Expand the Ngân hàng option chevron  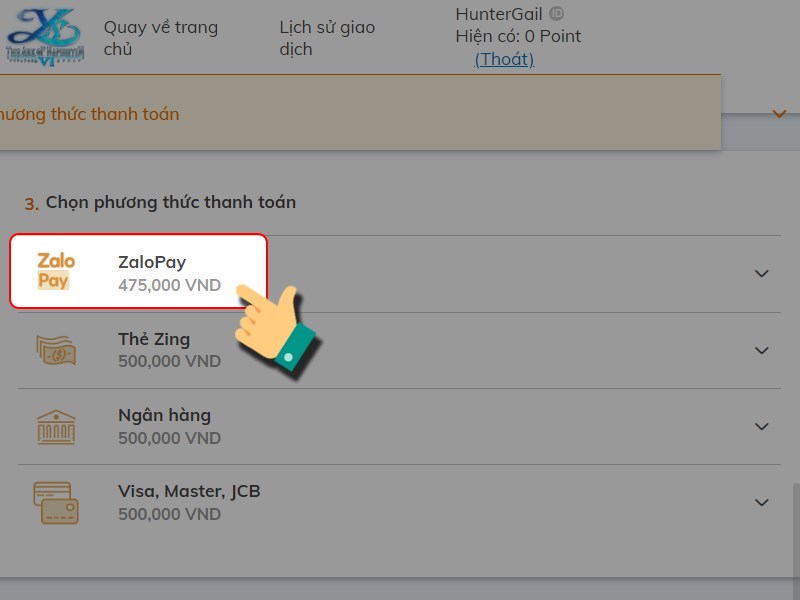click(762, 426)
